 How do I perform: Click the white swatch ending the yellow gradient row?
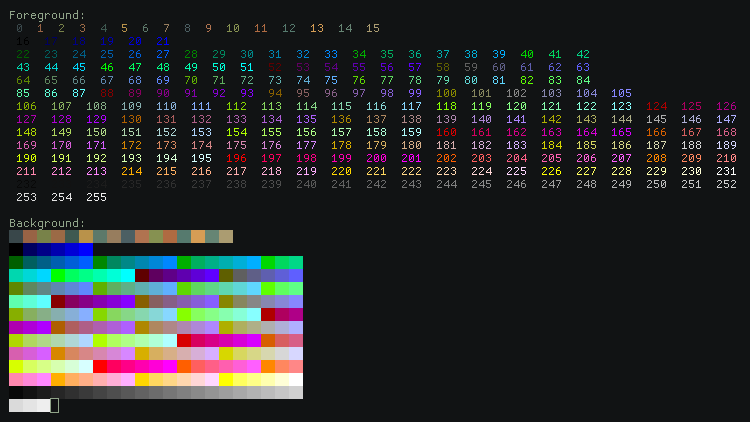click(x=296, y=380)
